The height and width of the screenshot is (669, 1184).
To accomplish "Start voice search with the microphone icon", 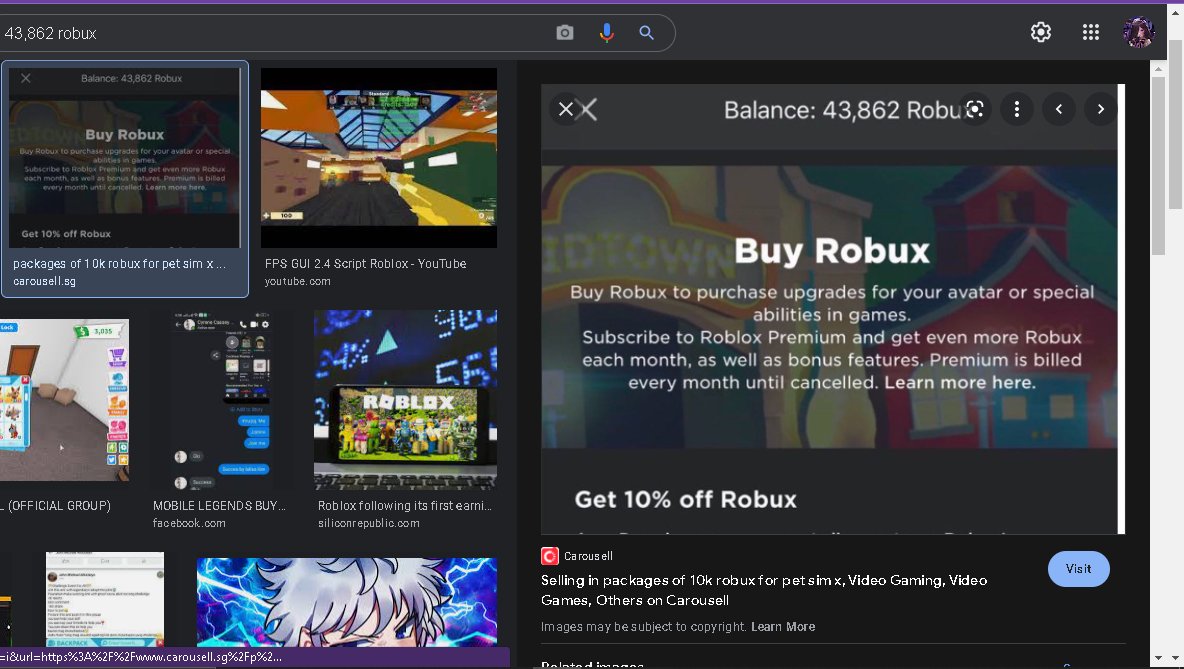I will click(x=606, y=32).
